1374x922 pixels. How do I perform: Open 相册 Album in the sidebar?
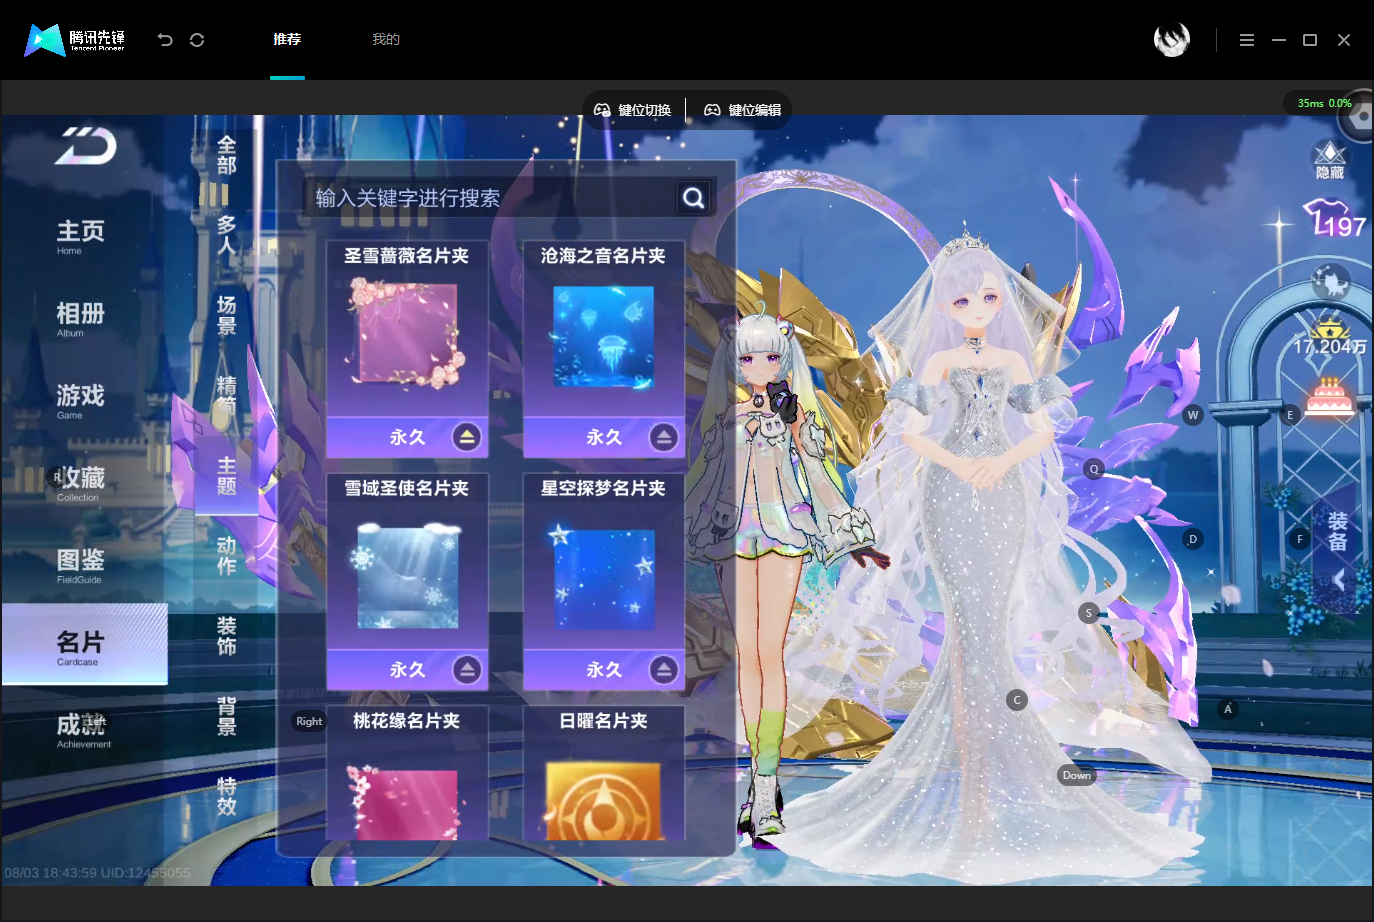pos(80,318)
